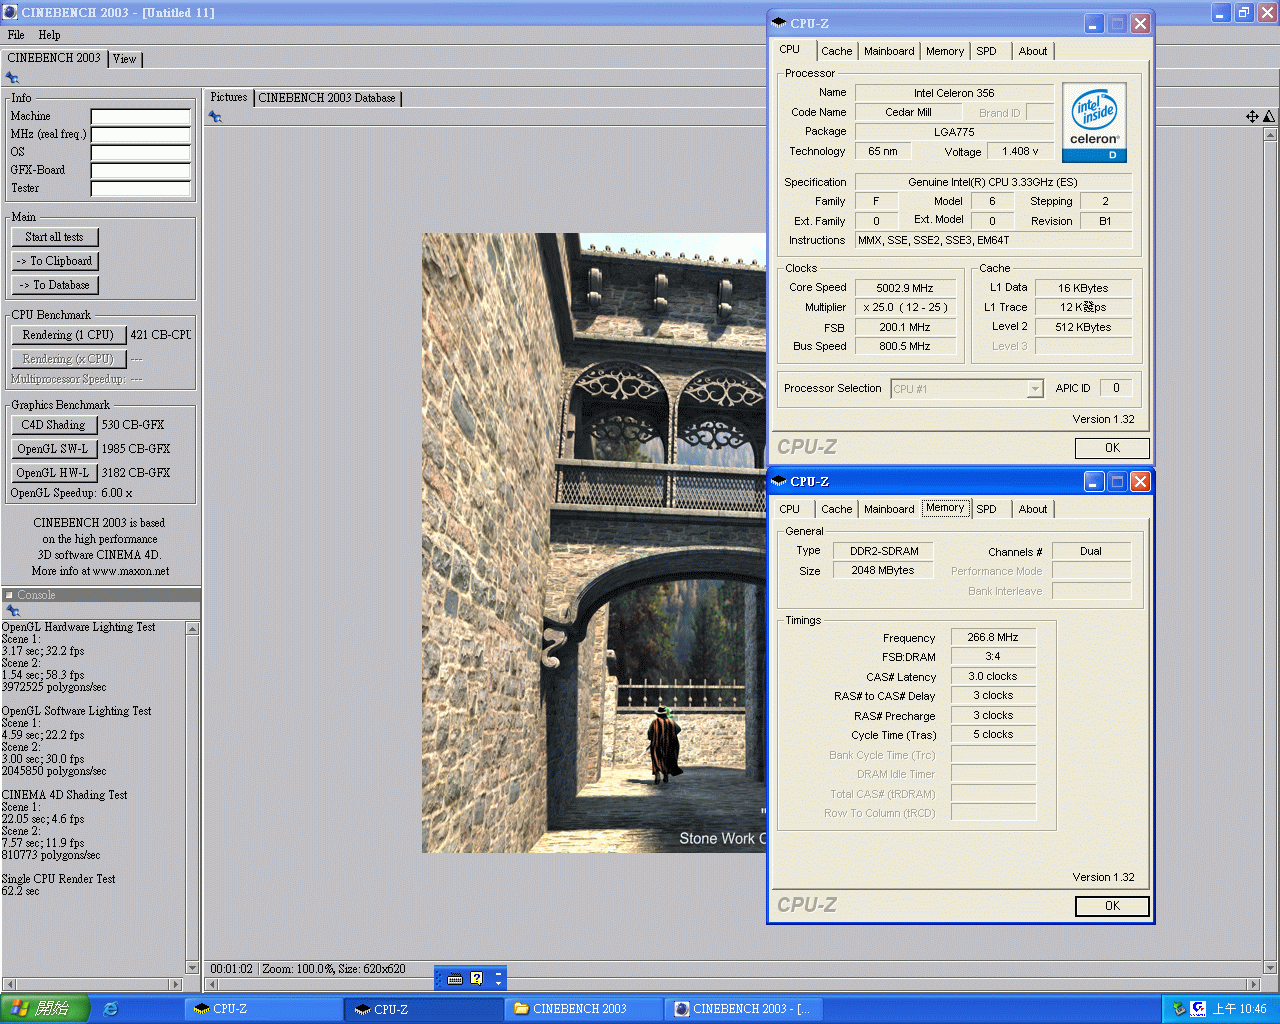This screenshot has width=1280, height=1024.
Task: Open the Cache tab in the upper CPU-Z window
Action: click(x=837, y=51)
